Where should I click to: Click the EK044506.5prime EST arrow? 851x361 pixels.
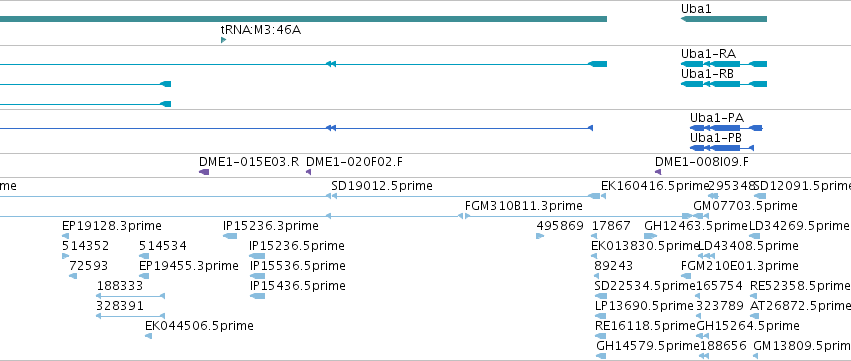click(148, 336)
